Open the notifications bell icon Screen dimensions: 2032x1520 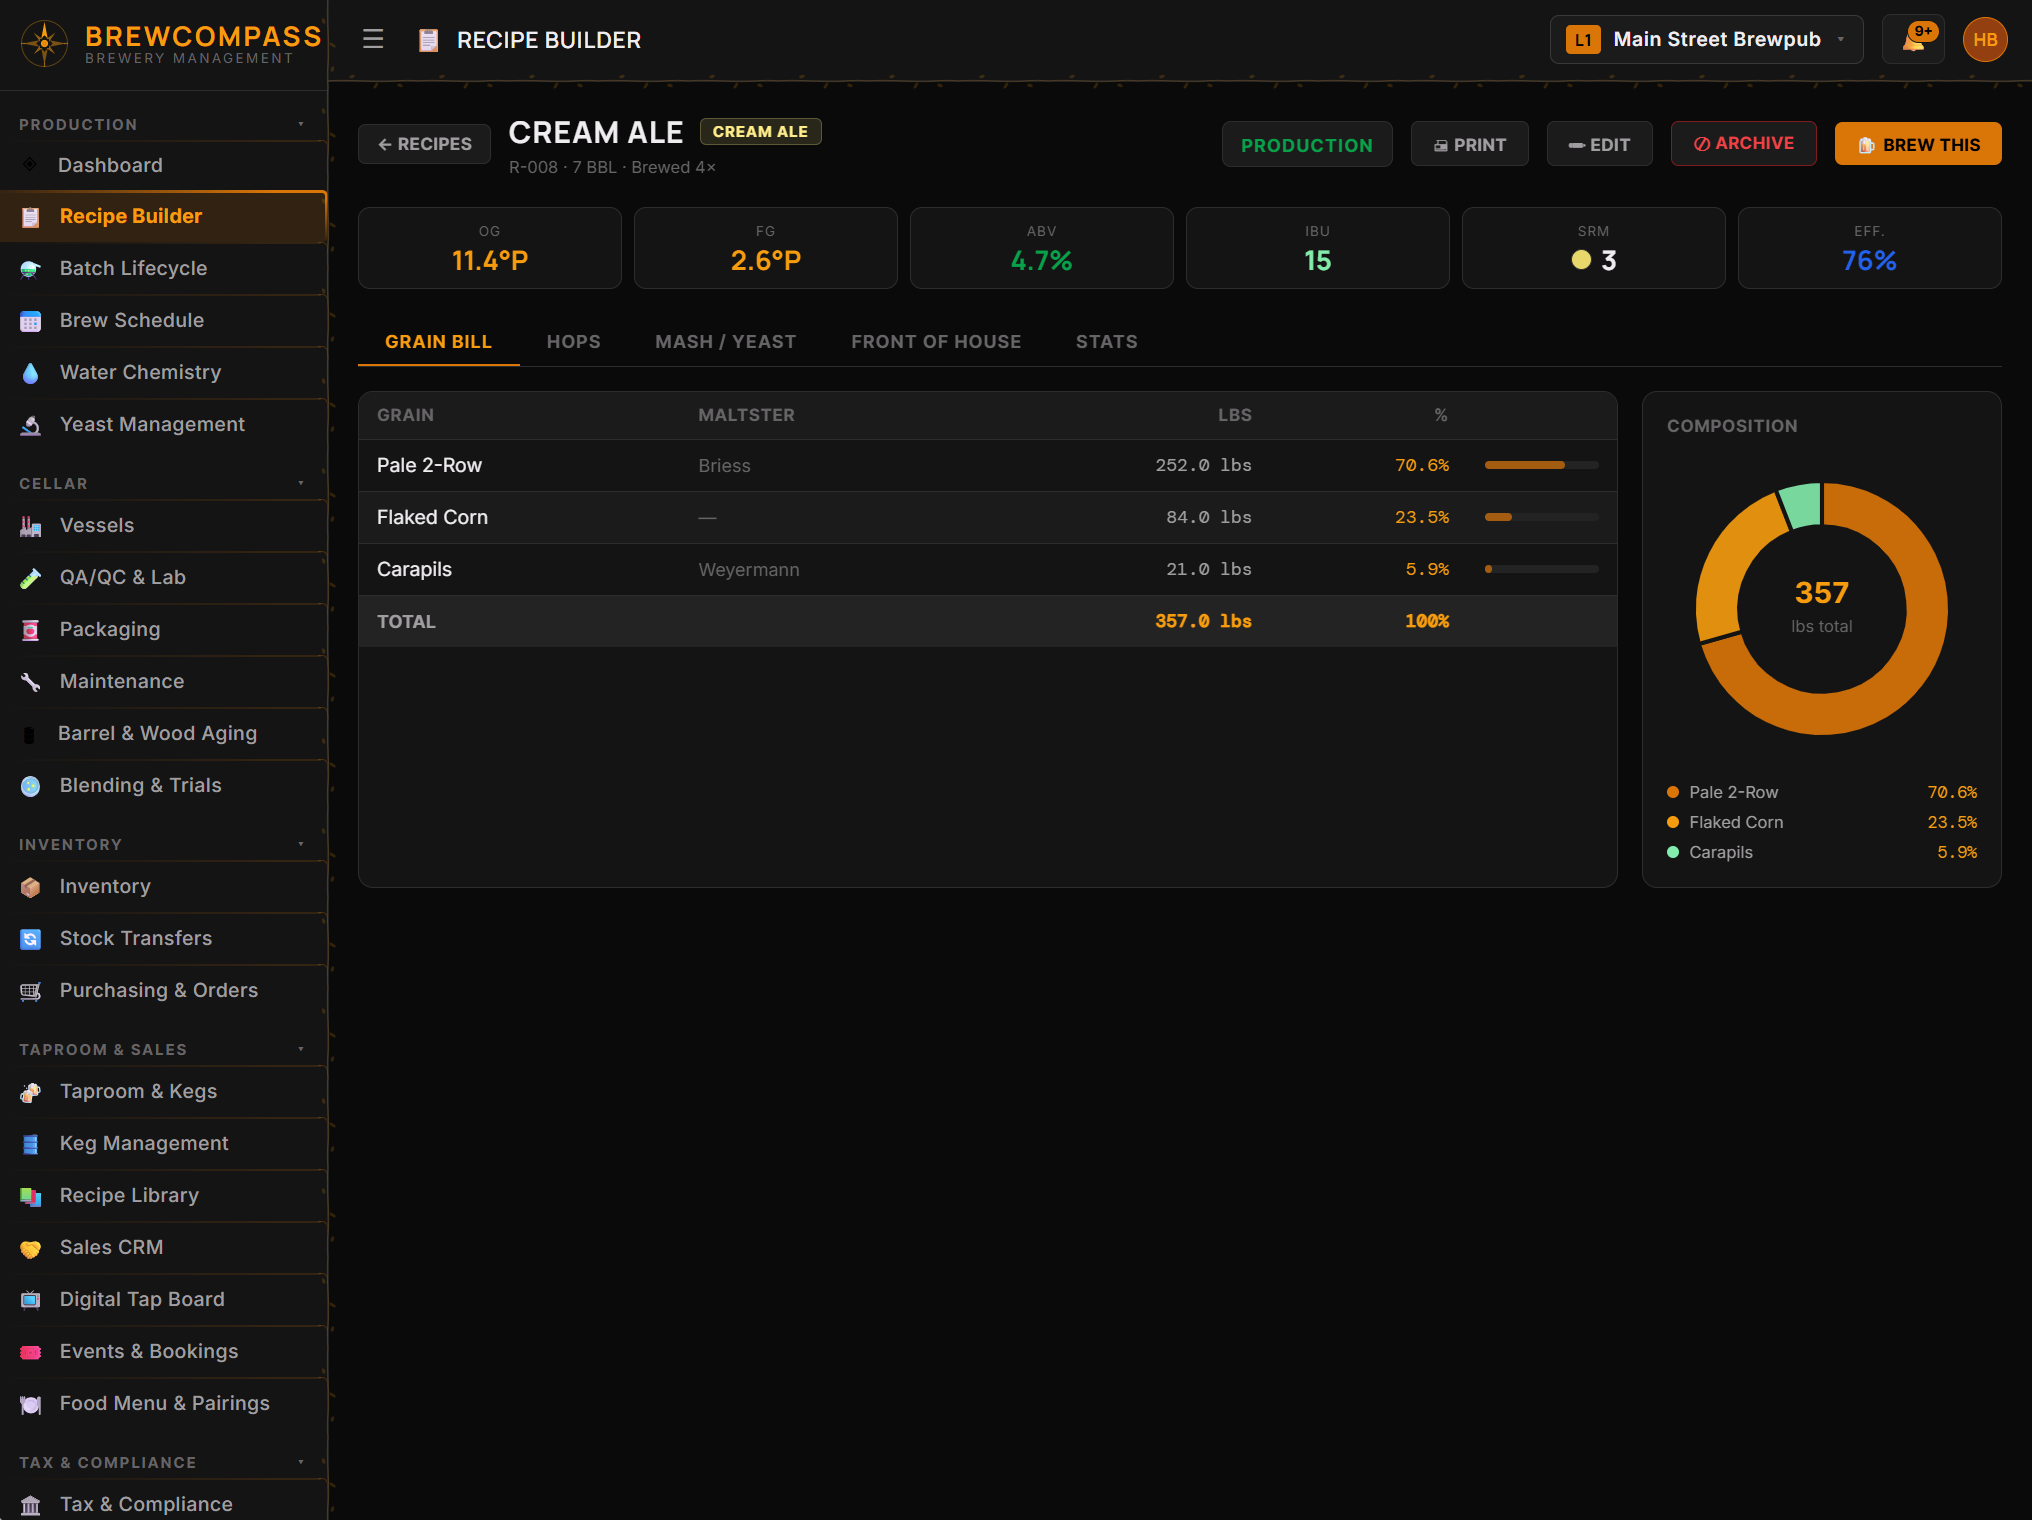coord(1913,40)
